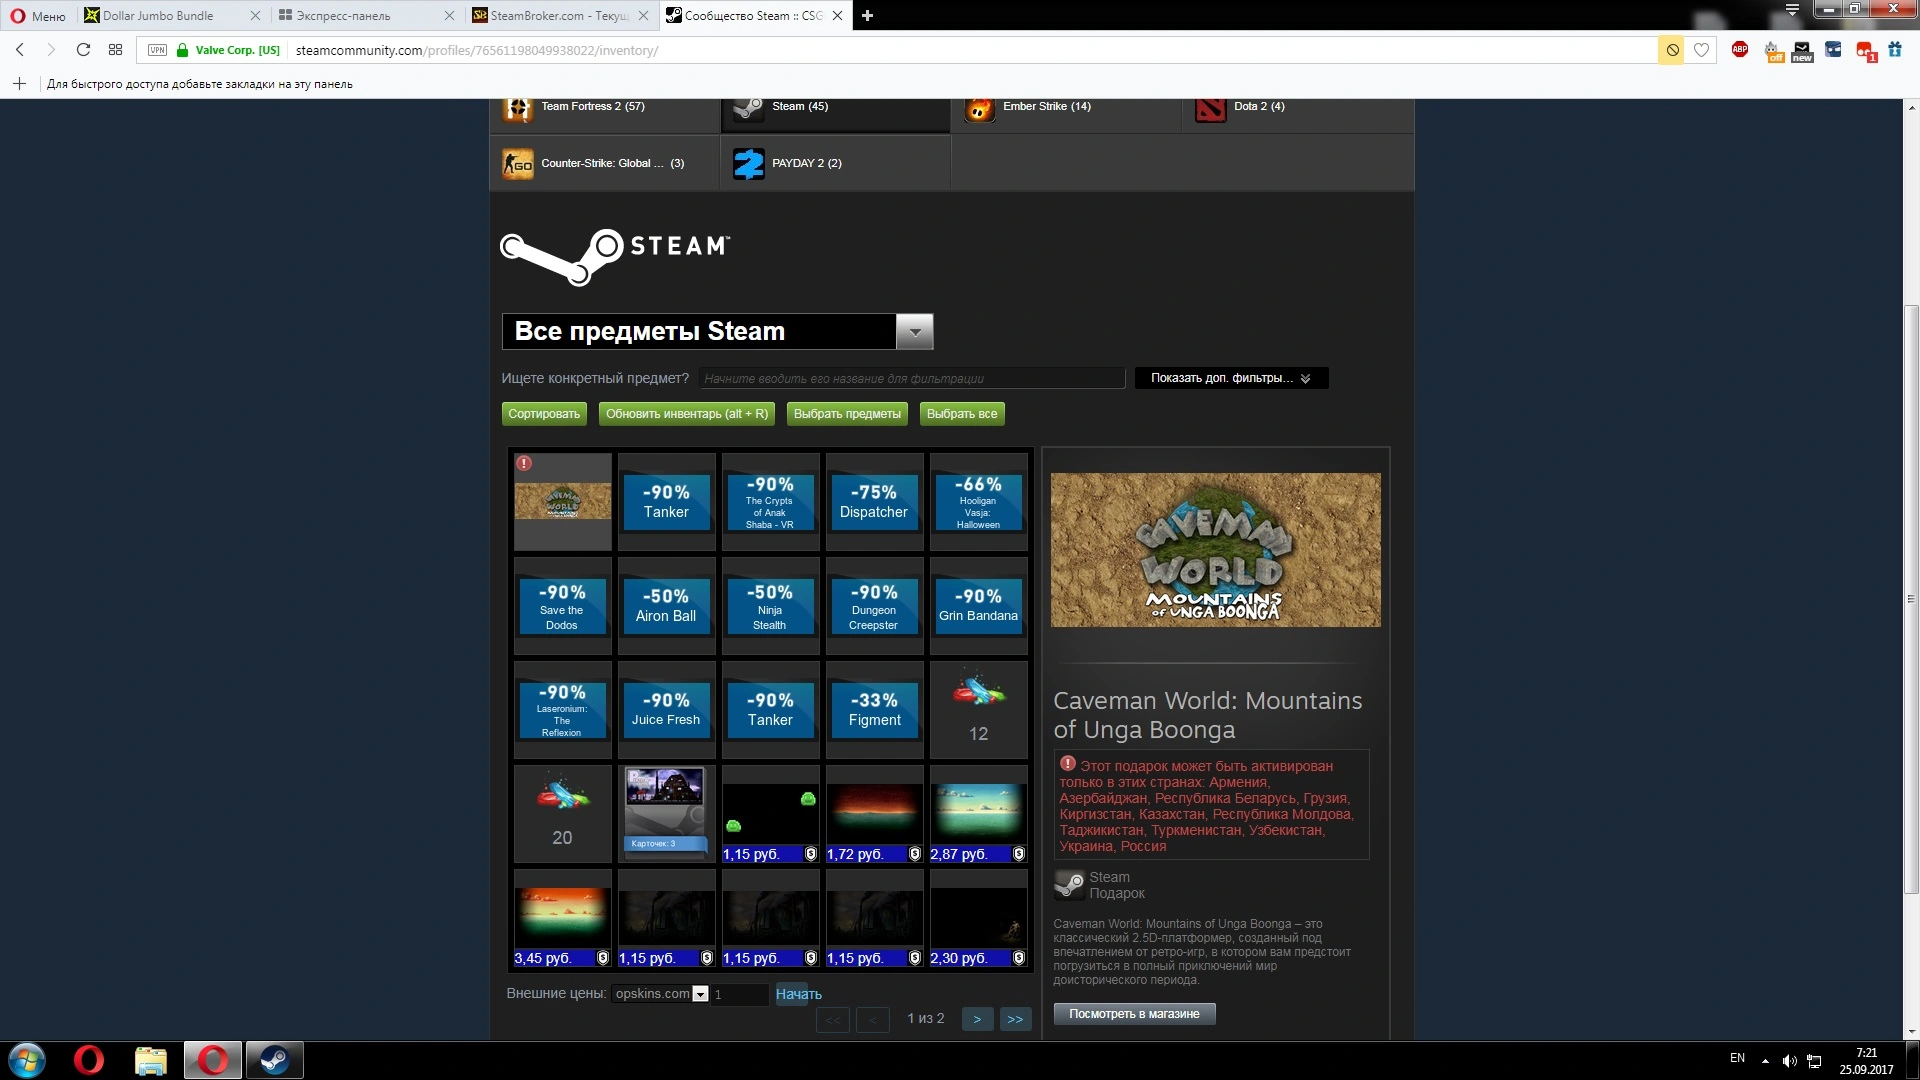
Task: Select the gems stack of 20
Action: 563,814
